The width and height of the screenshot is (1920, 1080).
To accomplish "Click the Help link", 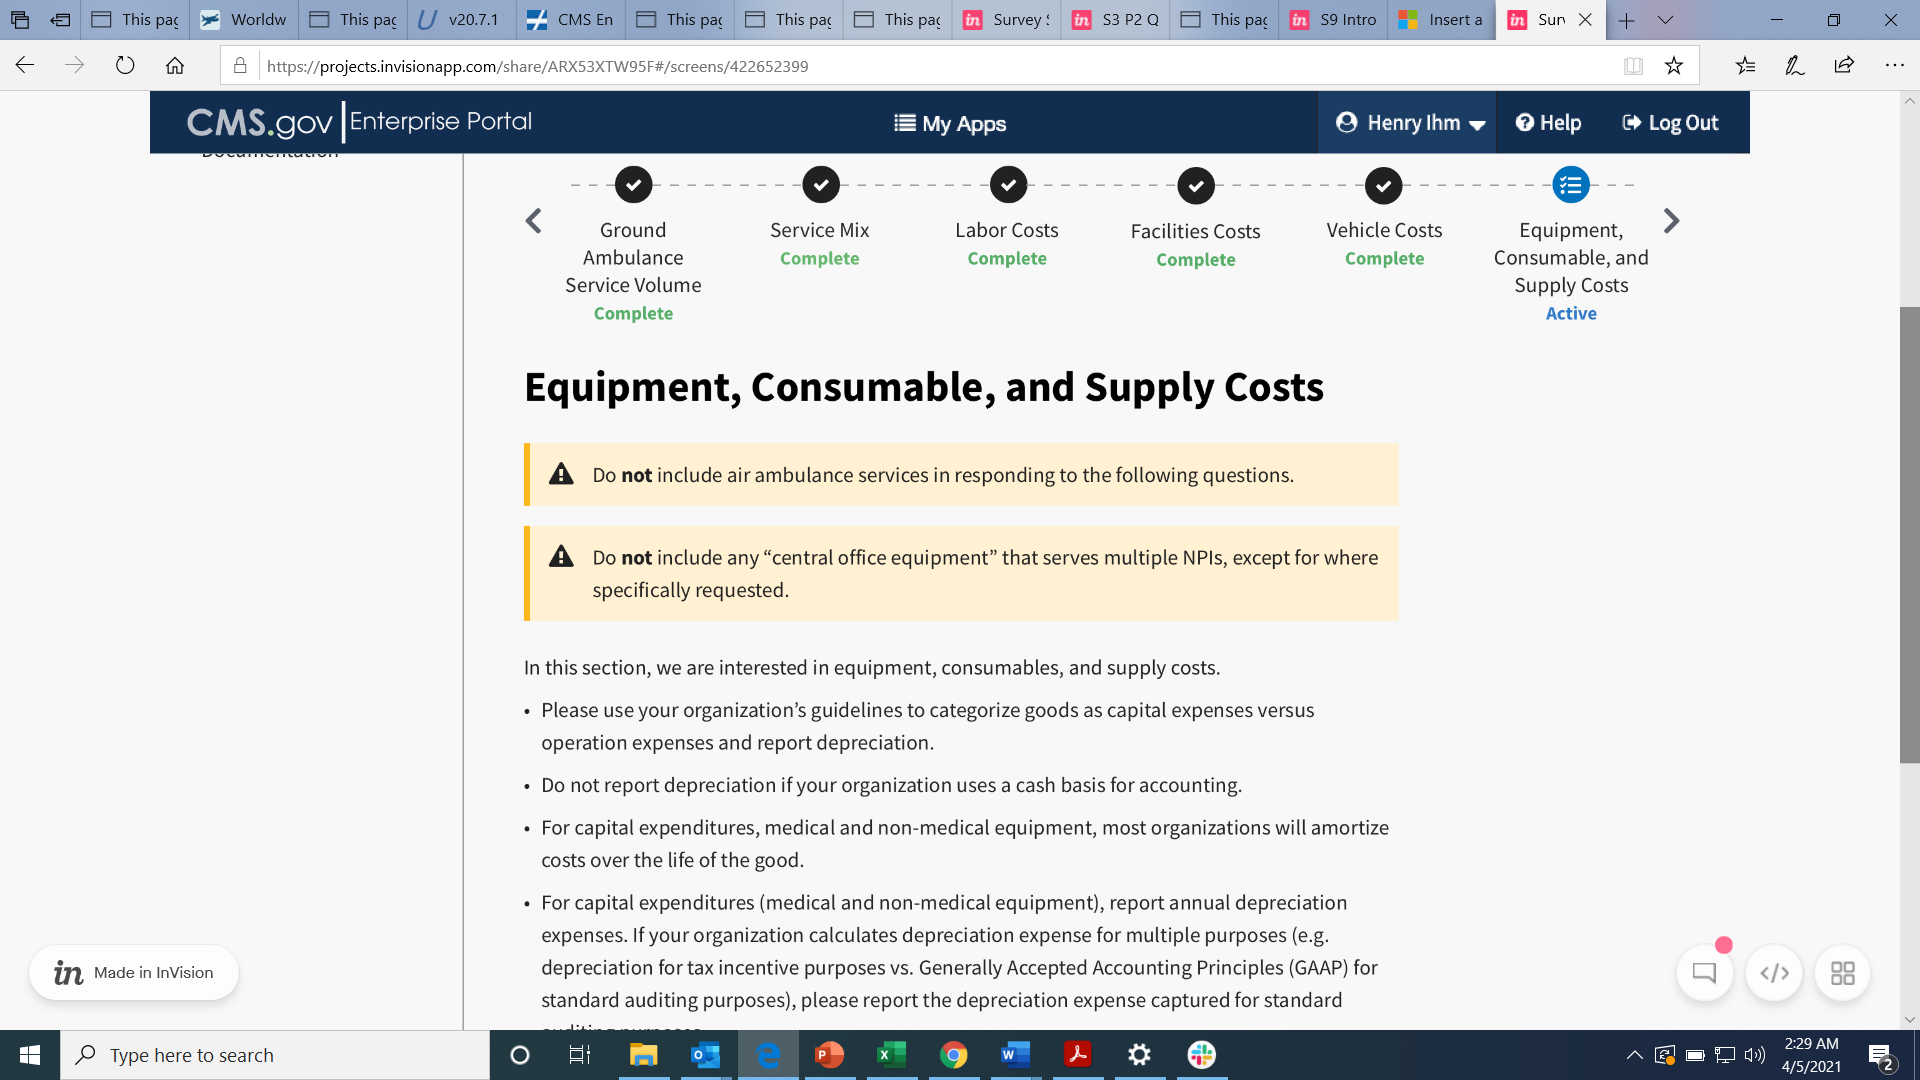I will click(x=1548, y=123).
